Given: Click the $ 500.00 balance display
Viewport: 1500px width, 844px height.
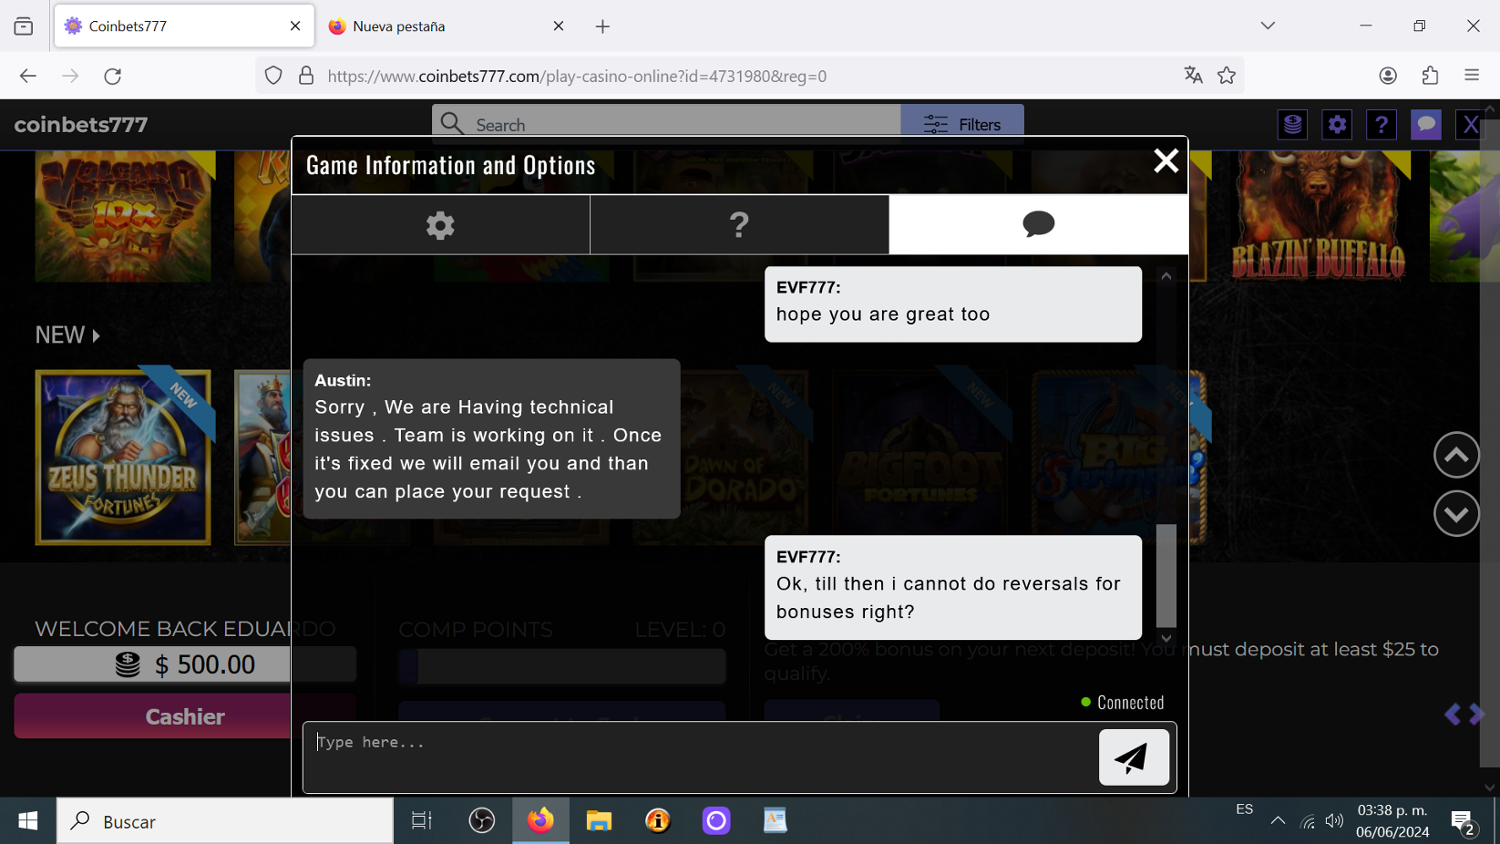Looking at the screenshot, I should click(185, 664).
